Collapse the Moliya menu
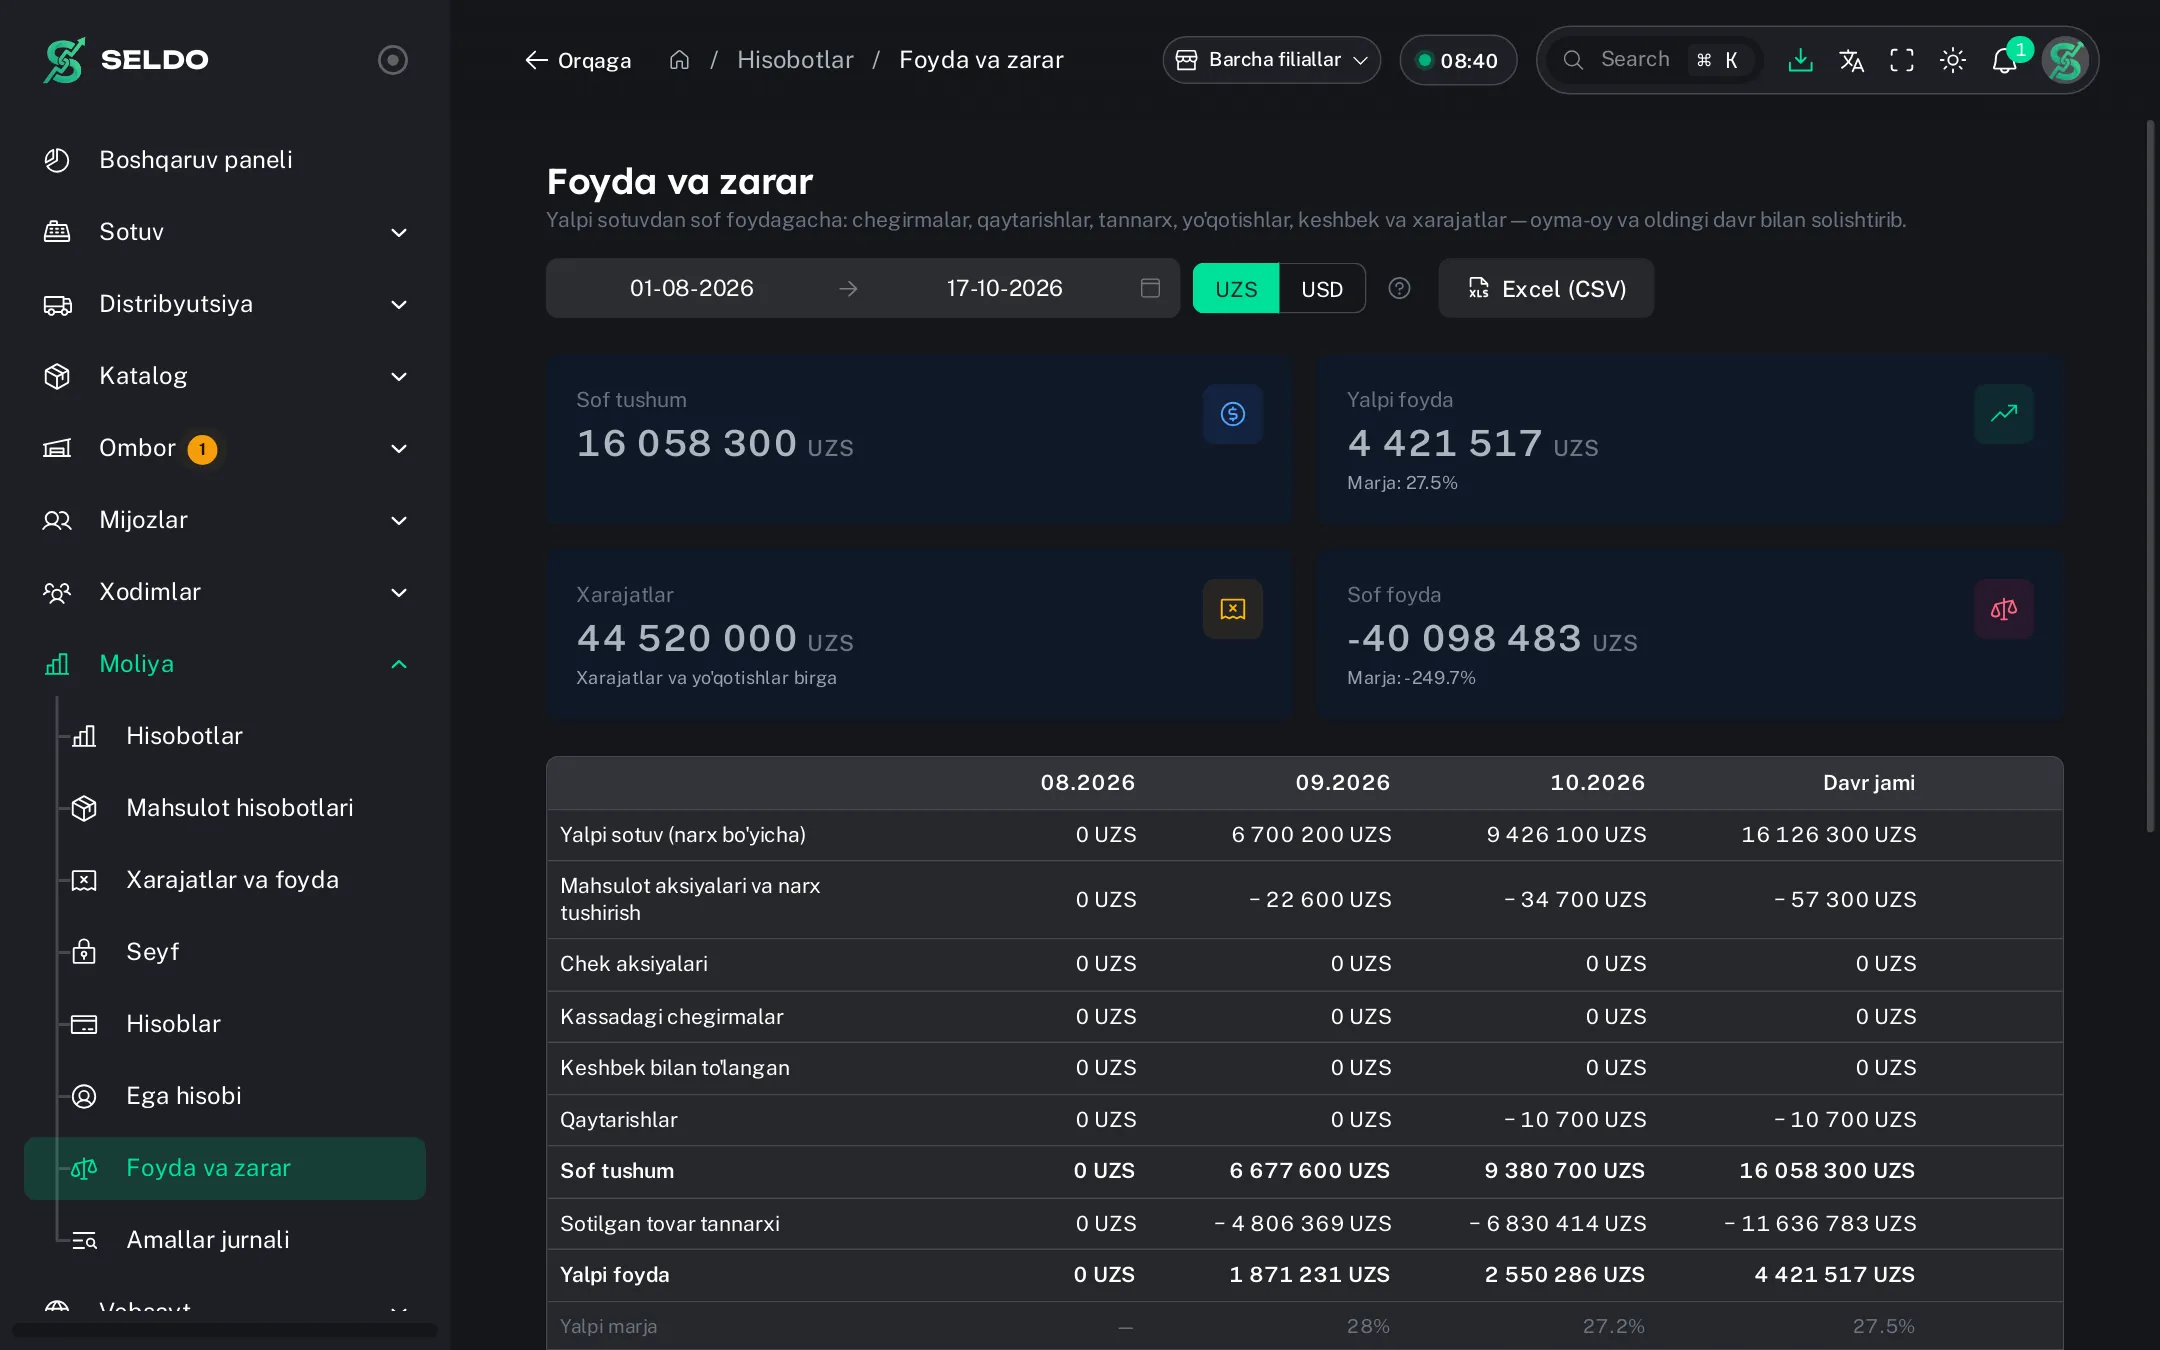The image size is (2160, 1350). 225,664
